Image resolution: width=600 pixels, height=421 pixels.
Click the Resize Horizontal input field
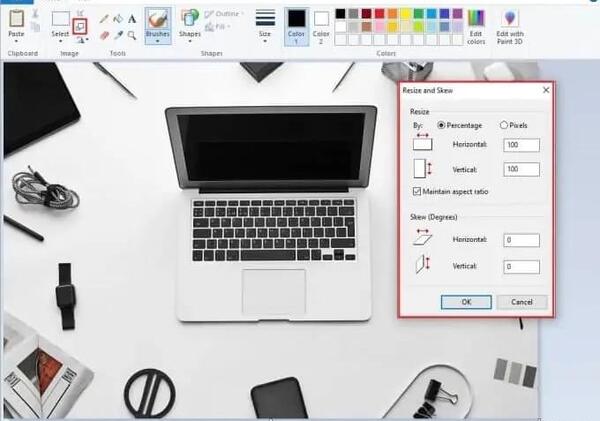point(522,145)
